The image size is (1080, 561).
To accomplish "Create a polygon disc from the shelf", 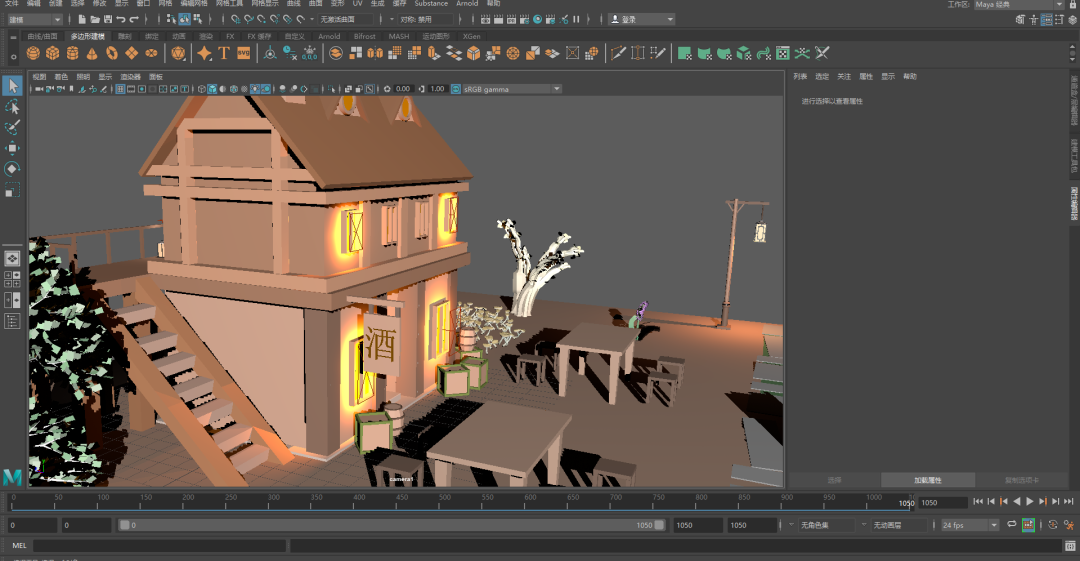I will pyautogui.click(x=151, y=53).
